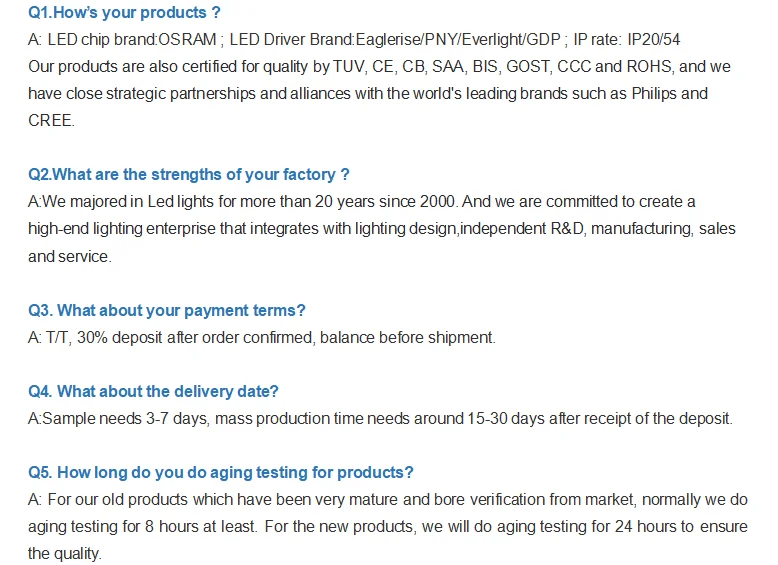Click the Q4 delivery date heading
The width and height of the screenshot is (778, 565).
coord(153,391)
